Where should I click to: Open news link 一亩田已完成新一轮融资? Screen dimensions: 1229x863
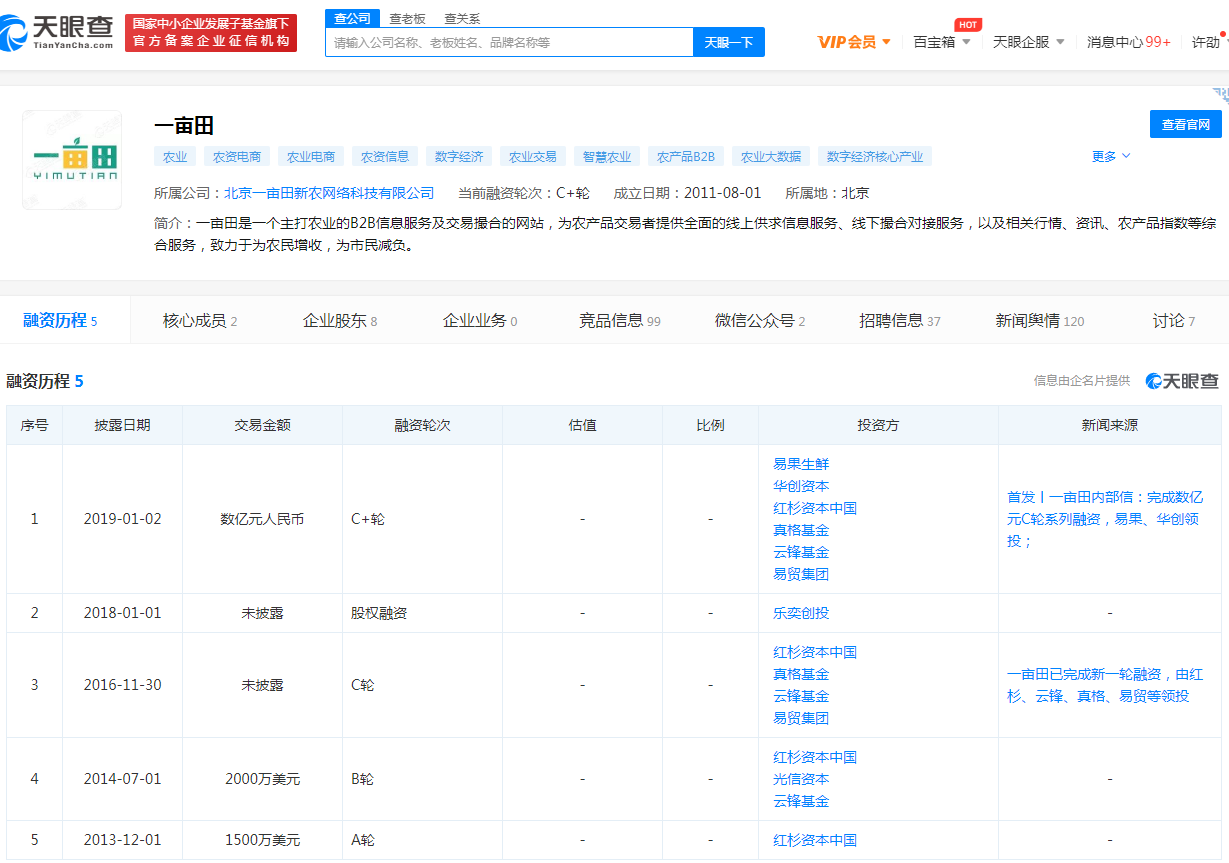1105,685
